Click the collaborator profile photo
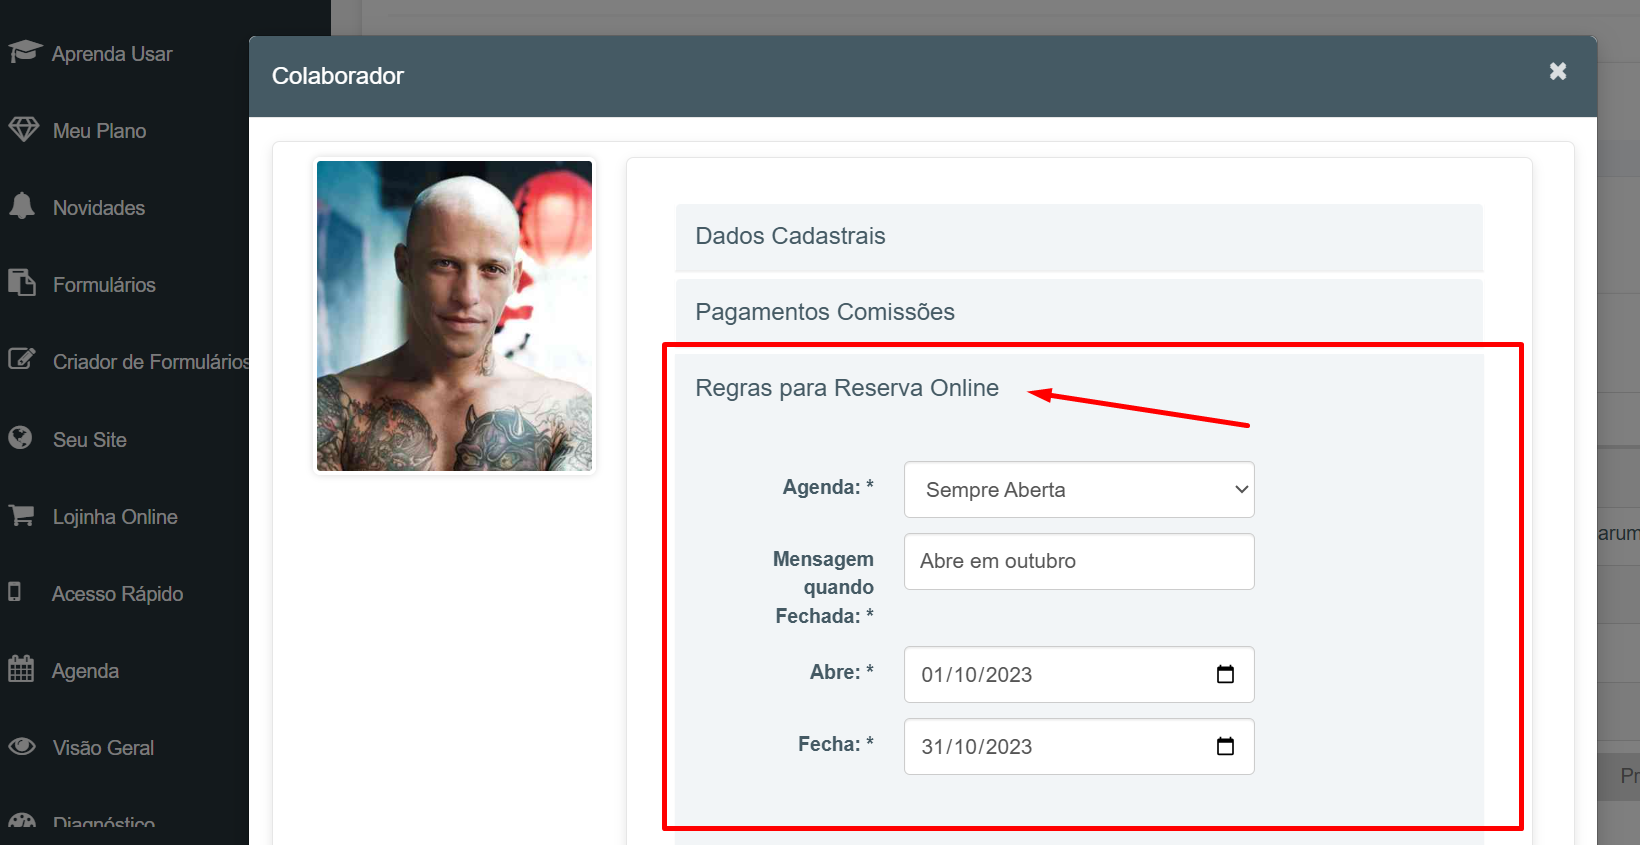This screenshot has width=1640, height=845. point(454,316)
